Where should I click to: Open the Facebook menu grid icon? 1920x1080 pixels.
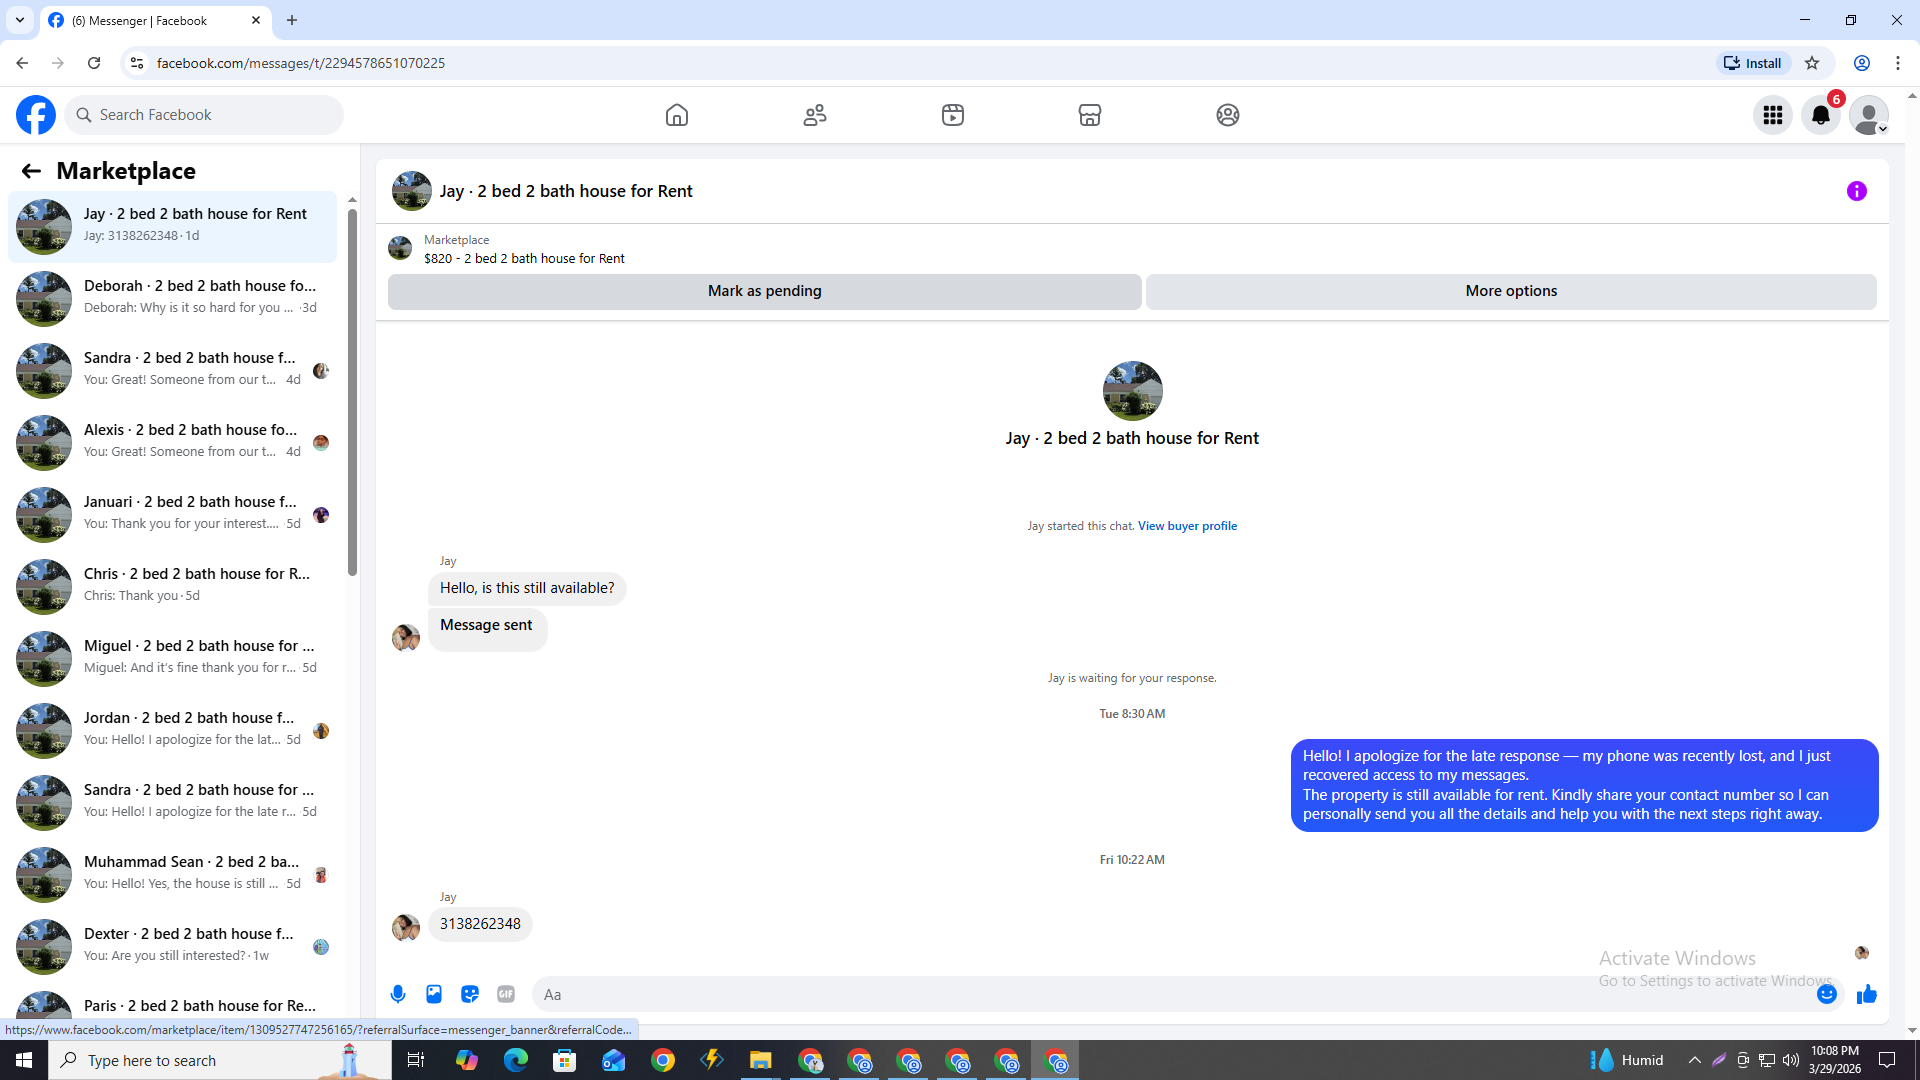[1773, 115]
